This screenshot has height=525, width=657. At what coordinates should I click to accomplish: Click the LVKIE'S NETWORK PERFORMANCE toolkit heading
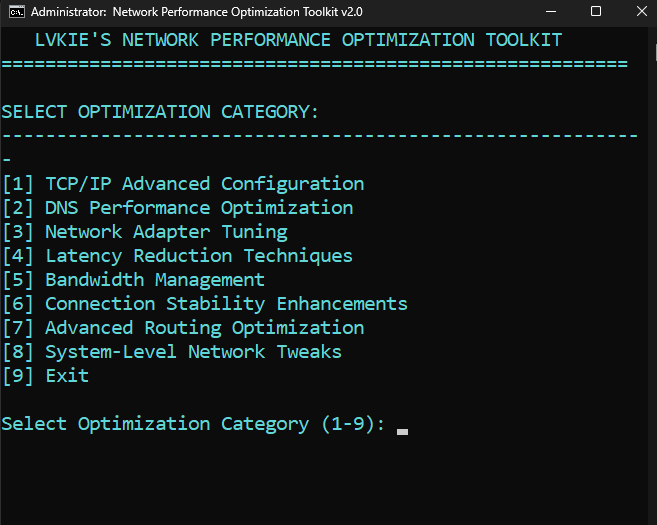click(x=298, y=40)
